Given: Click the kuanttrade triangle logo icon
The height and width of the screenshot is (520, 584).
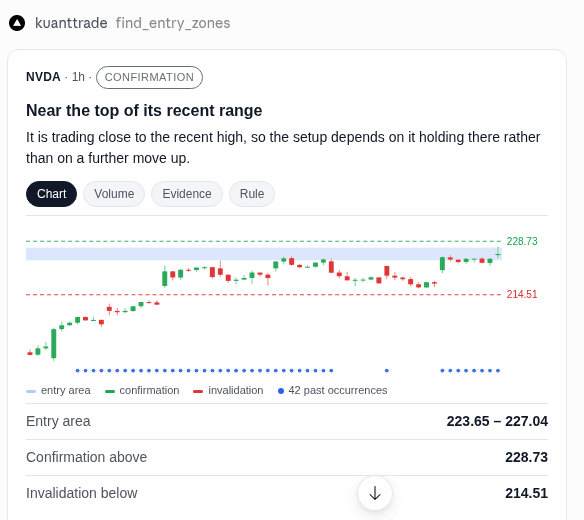Looking at the screenshot, I should click(17, 23).
